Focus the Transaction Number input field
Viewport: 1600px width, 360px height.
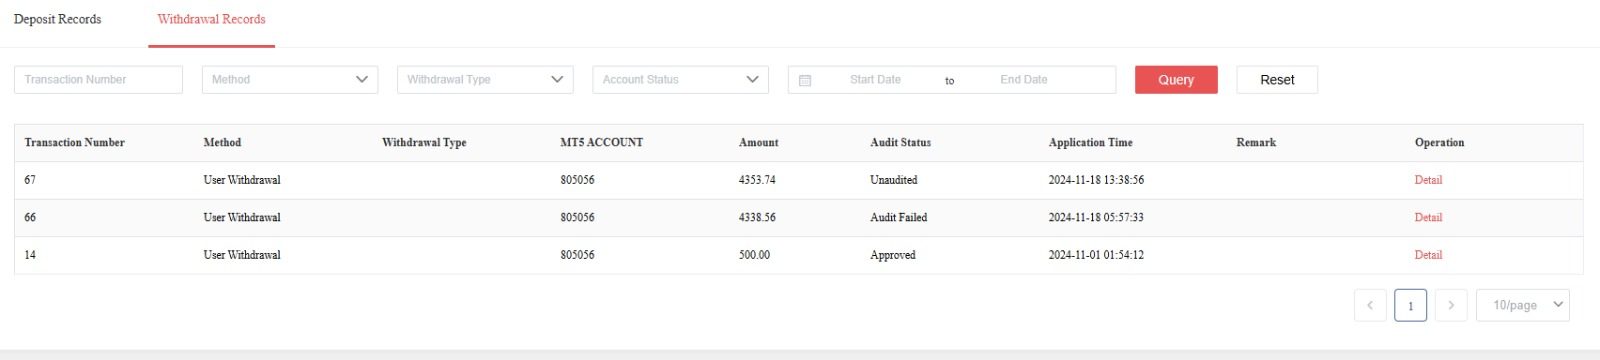click(x=98, y=80)
